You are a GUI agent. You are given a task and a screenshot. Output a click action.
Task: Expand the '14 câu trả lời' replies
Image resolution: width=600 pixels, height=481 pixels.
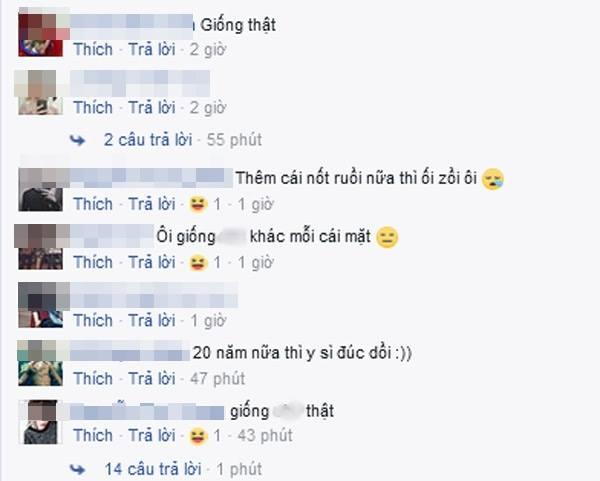coord(153,469)
